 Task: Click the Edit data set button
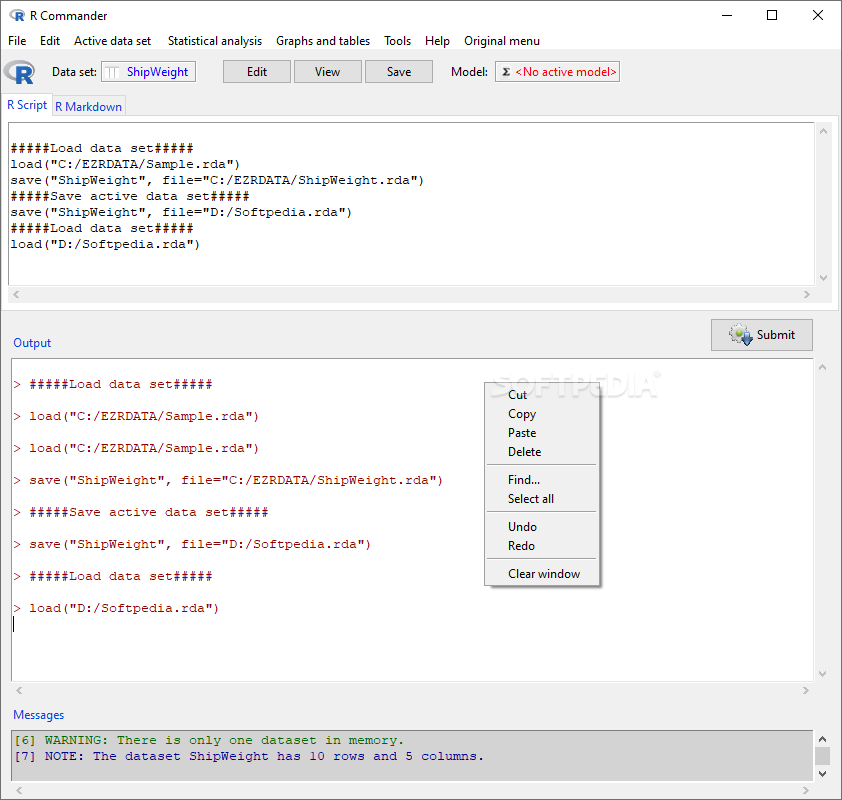[x=257, y=72]
